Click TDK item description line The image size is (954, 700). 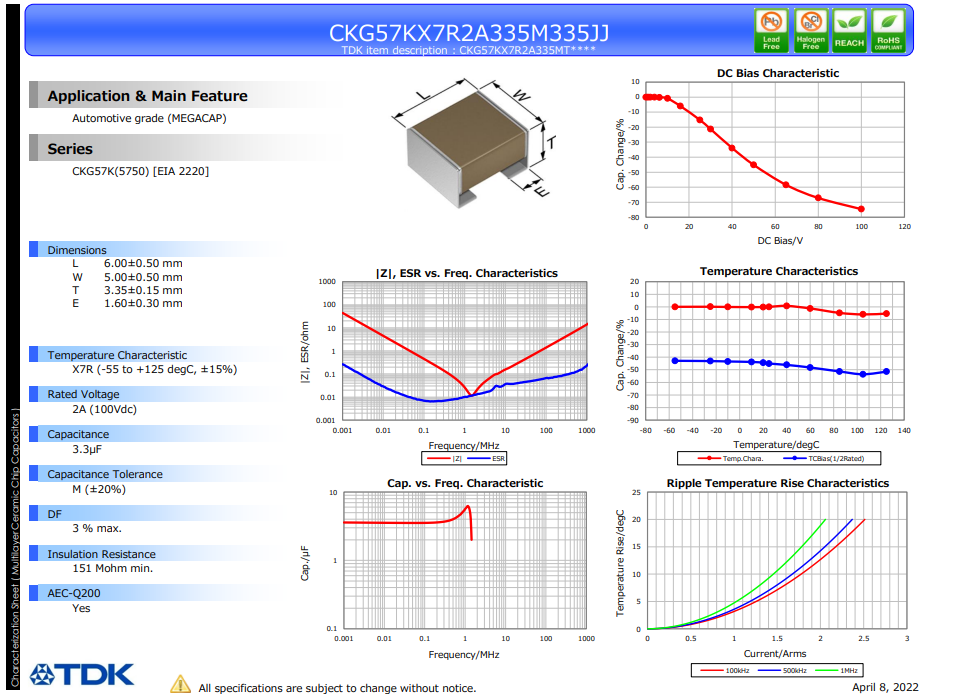point(468,50)
